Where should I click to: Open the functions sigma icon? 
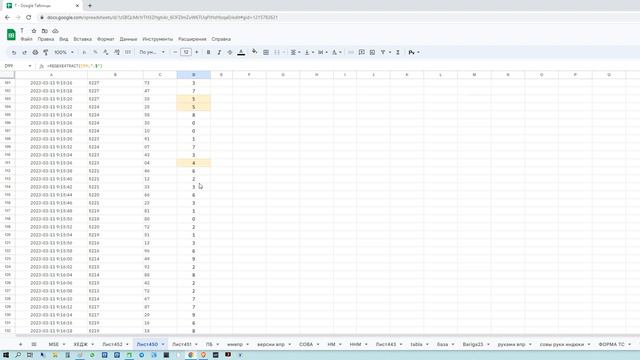(398, 53)
